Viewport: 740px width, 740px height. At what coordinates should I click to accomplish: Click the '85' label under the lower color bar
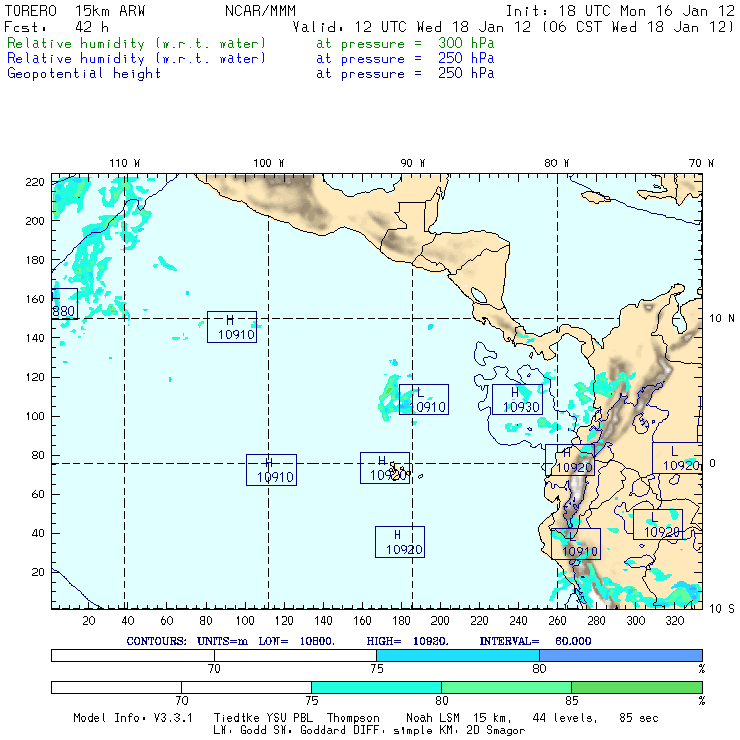pos(572,701)
